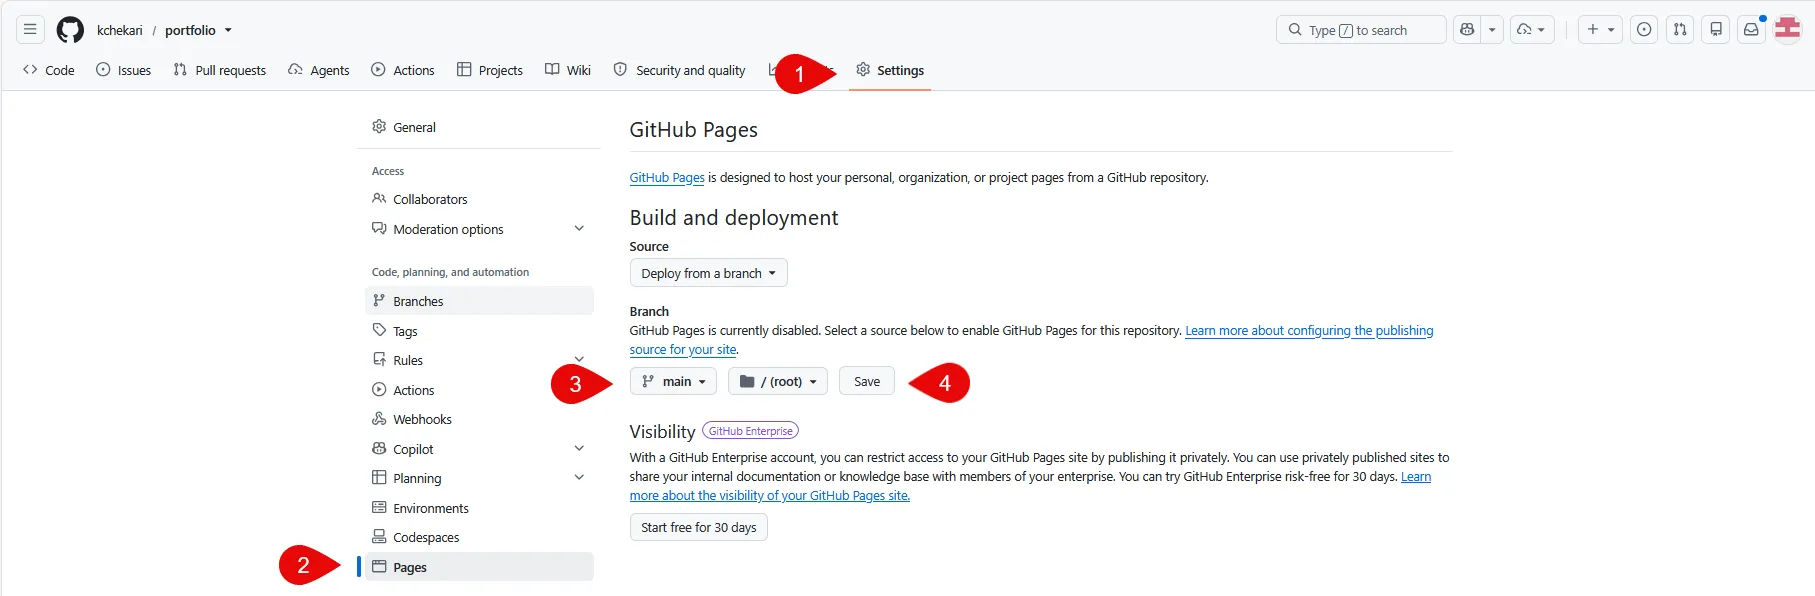Open Tags settings in sidebar
This screenshot has width=1815, height=596.
pyautogui.click(x=479, y=331)
